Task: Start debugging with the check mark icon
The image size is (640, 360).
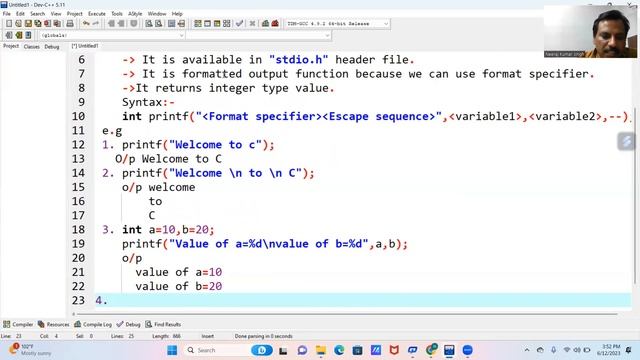Action: 239,24
